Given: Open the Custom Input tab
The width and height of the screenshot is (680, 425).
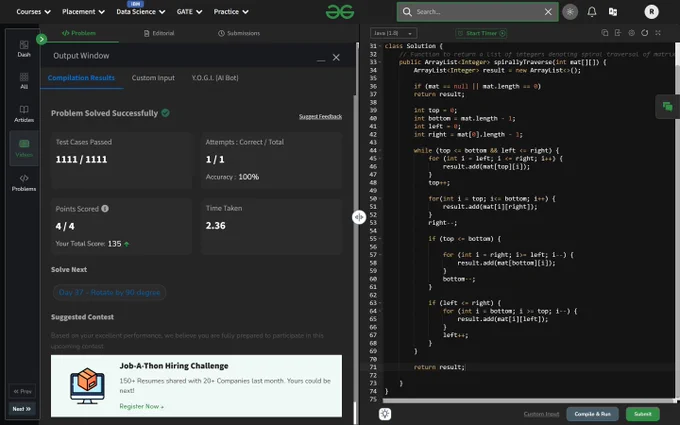Looking at the screenshot, I should [153, 78].
